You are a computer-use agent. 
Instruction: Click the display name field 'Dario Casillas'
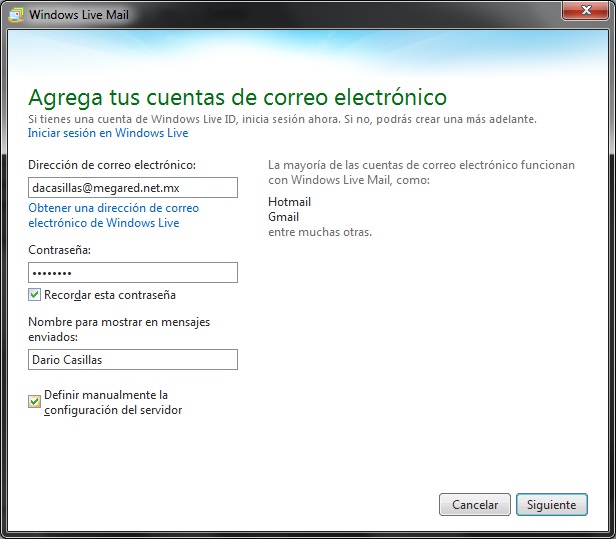pos(133,359)
